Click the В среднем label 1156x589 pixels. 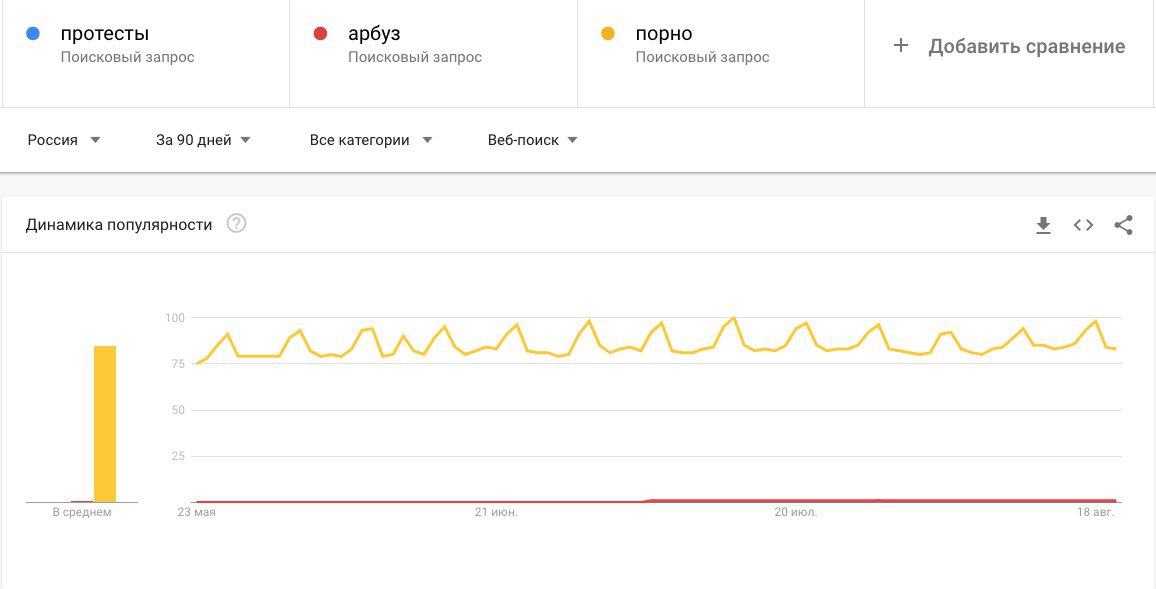[x=82, y=512]
